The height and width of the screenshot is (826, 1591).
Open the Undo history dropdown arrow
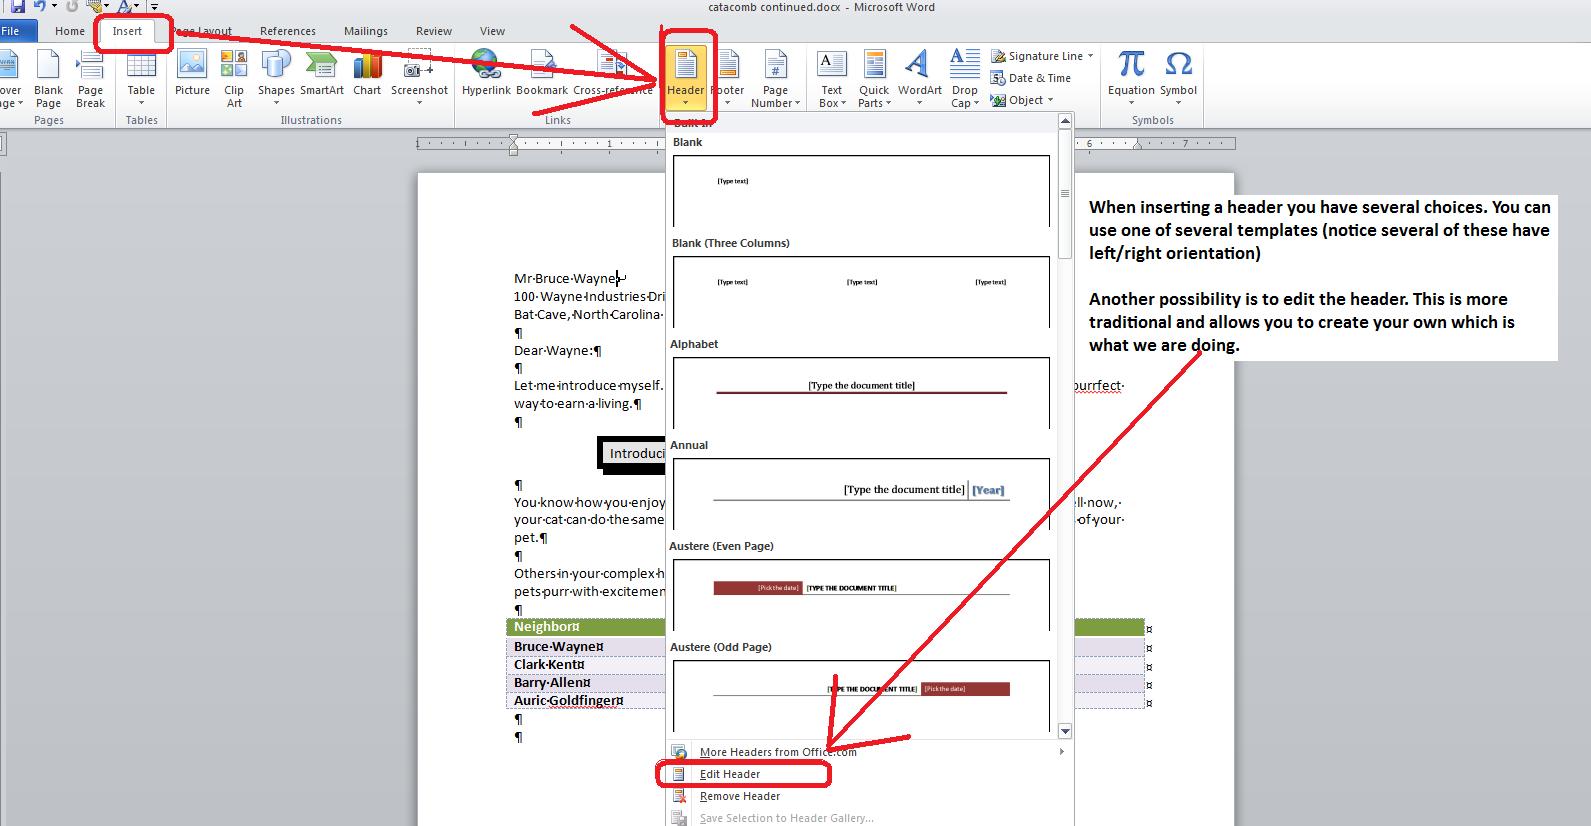point(54,7)
